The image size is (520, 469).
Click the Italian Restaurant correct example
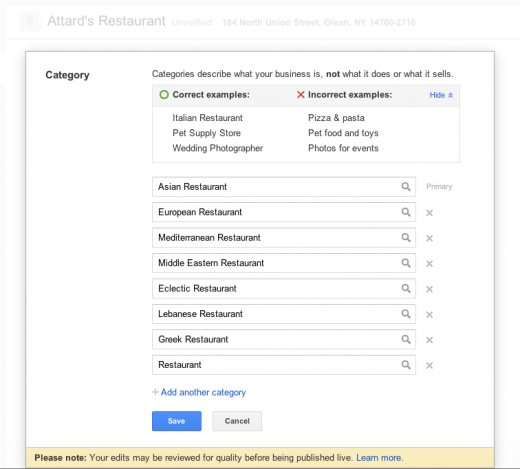point(207,118)
